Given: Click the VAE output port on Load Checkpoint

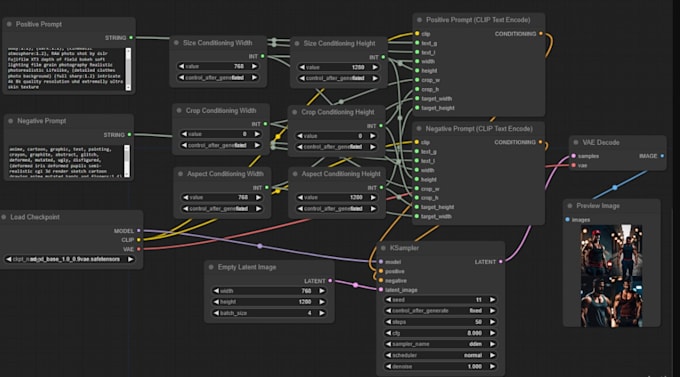Looking at the screenshot, I should [x=139, y=249].
